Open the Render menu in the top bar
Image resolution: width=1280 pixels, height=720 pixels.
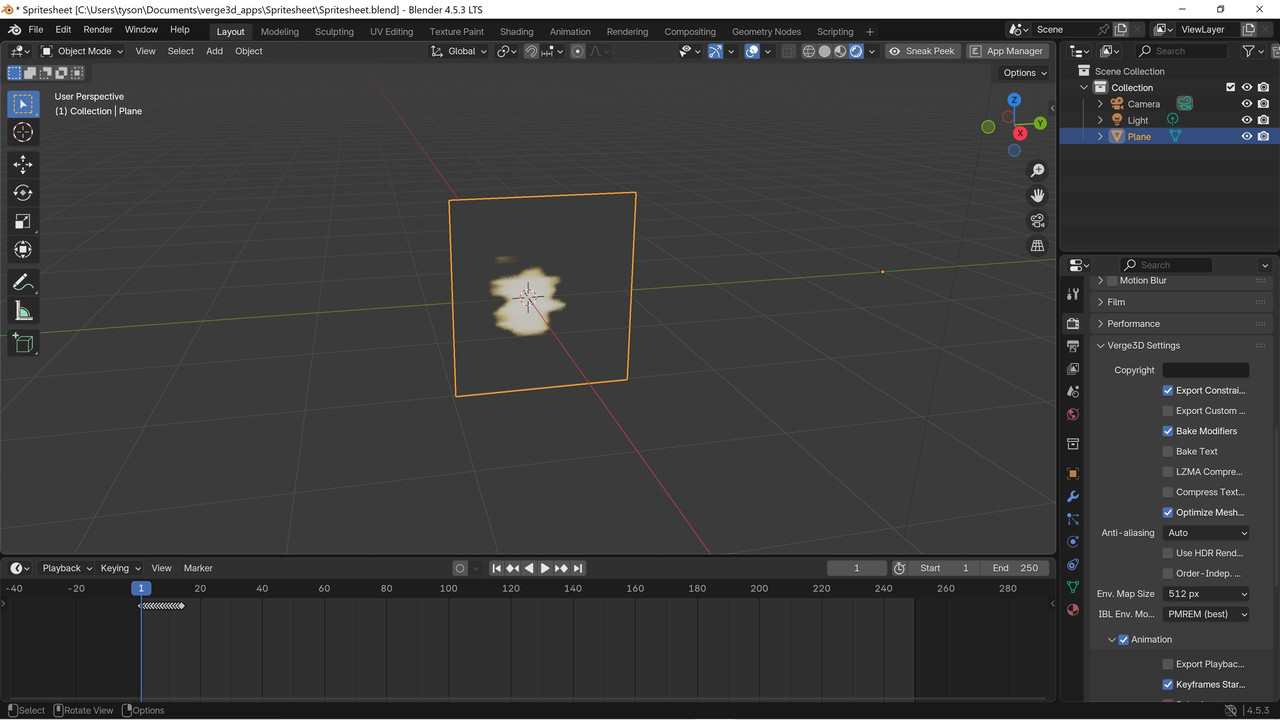(x=97, y=29)
